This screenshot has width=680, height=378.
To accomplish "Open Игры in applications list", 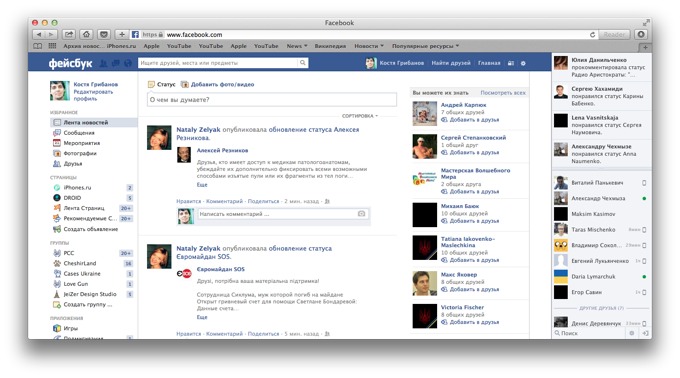I will pyautogui.click(x=70, y=329).
